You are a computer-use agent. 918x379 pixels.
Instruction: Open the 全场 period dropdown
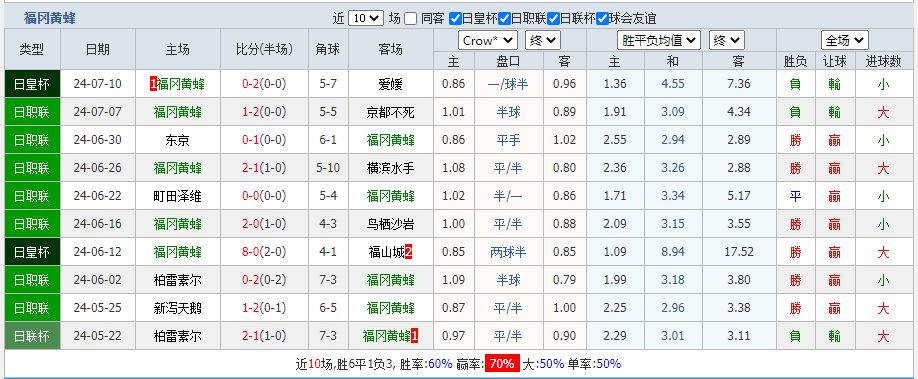coord(844,40)
